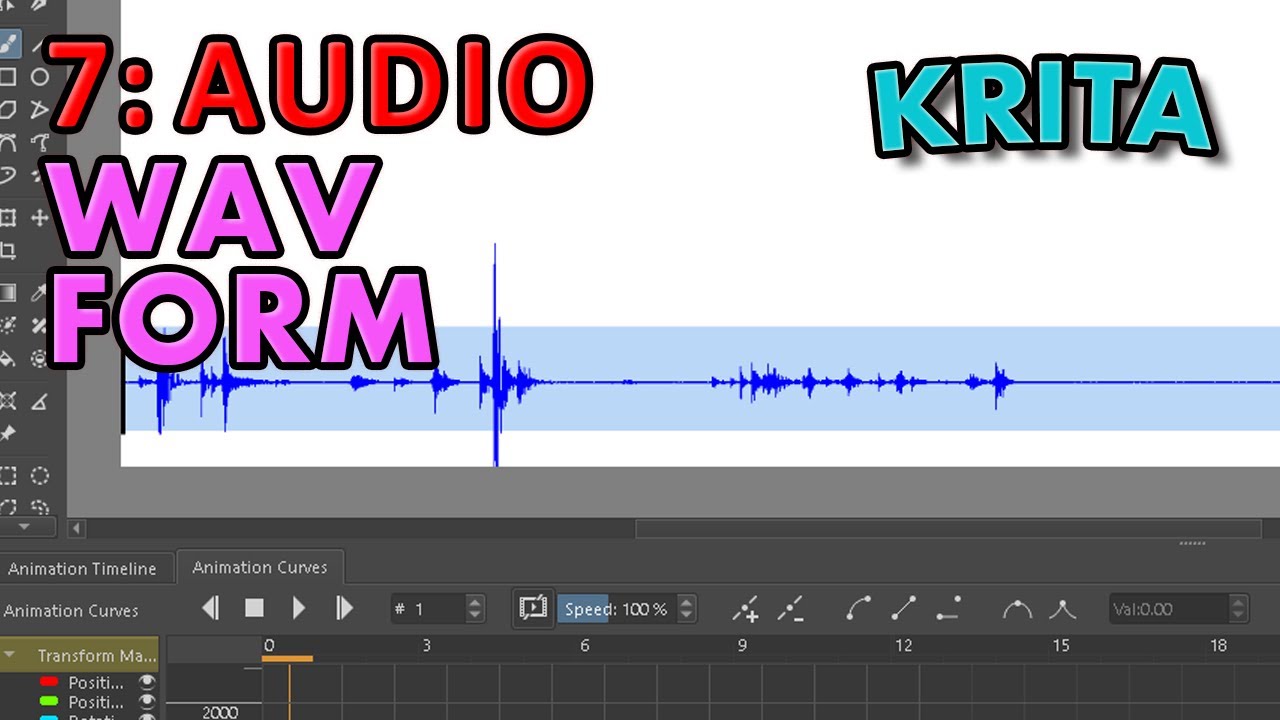Toggle visibility of red Position curve
This screenshot has height=720, width=1280.
[147, 683]
